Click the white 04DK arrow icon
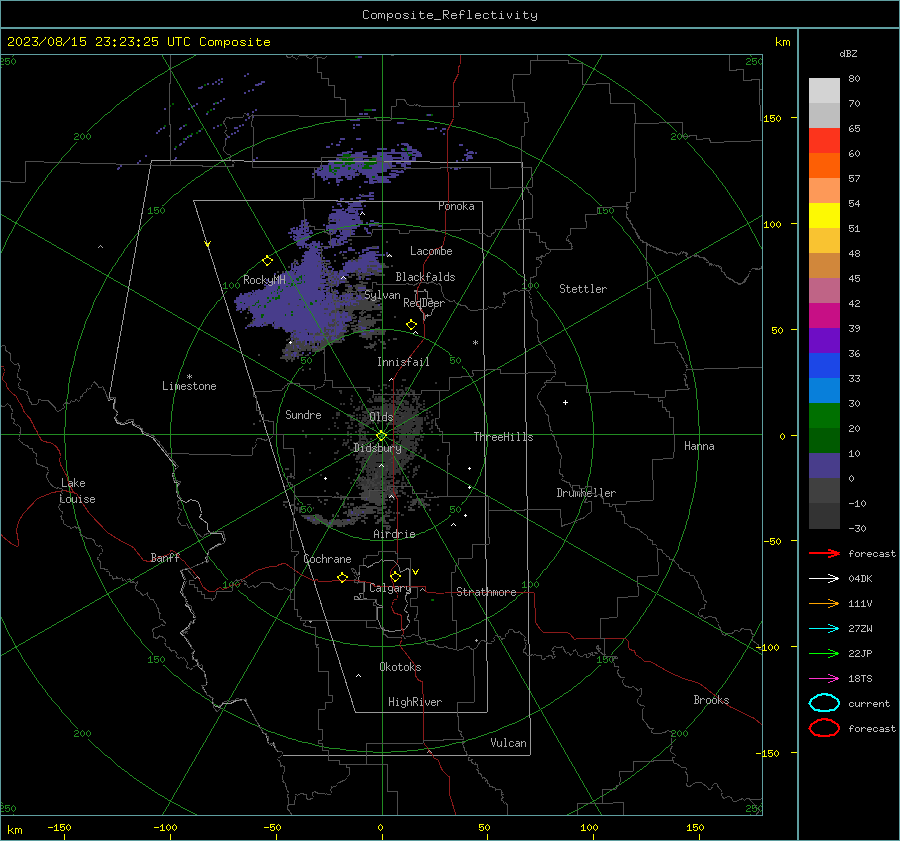Image resolution: width=900 pixels, height=841 pixels. click(824, 578)
